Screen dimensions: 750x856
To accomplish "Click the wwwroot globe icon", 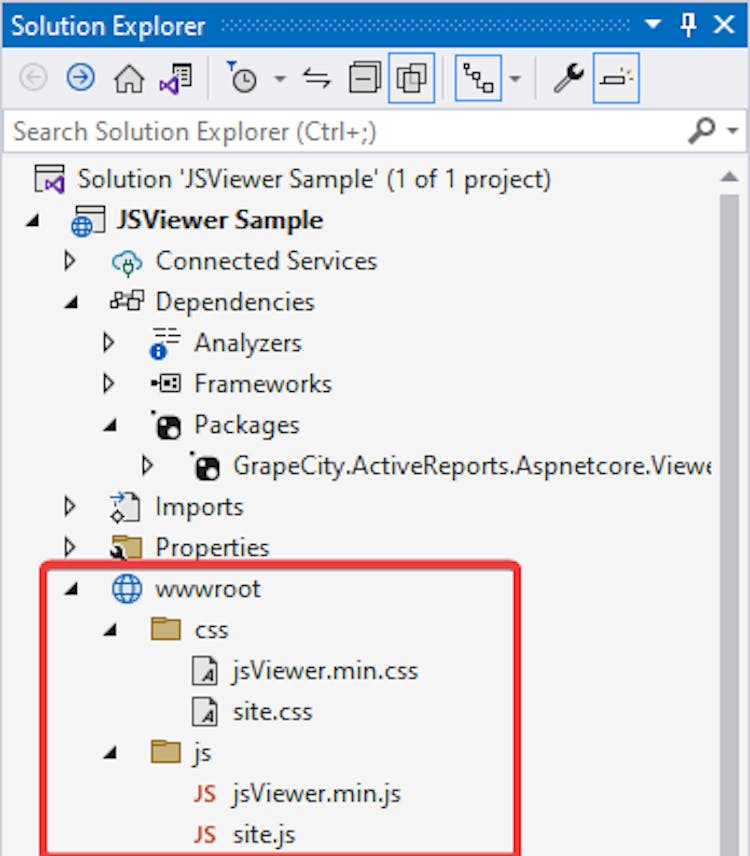I will pos(127,589).
